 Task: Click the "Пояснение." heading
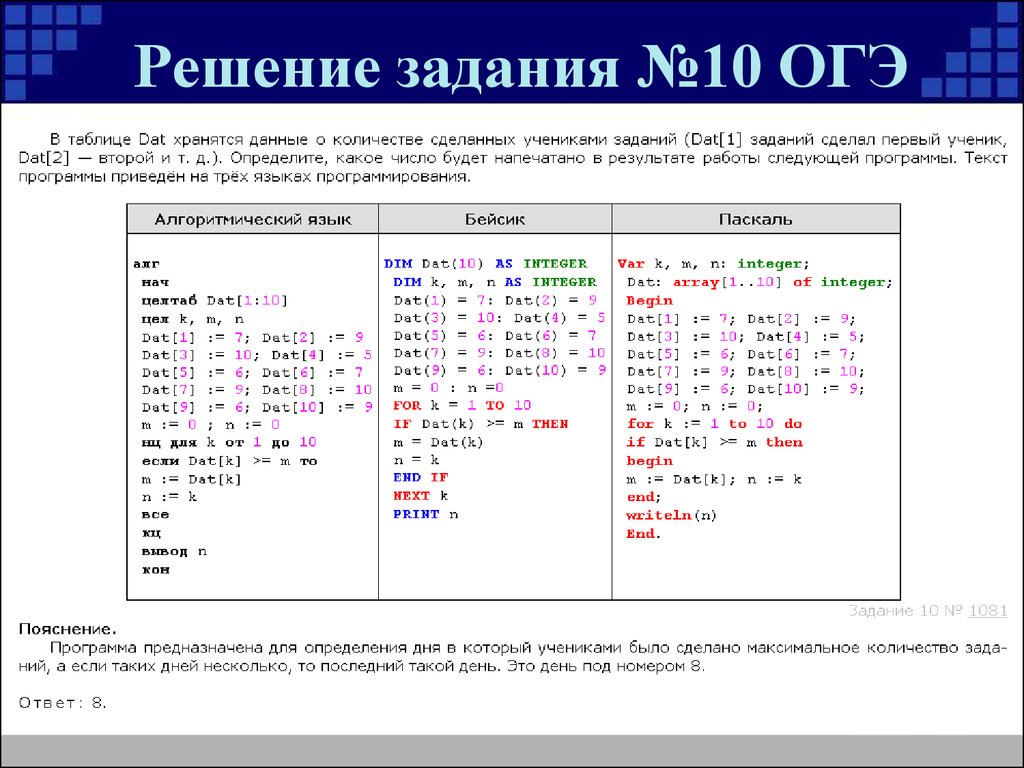tap(68, 630)
